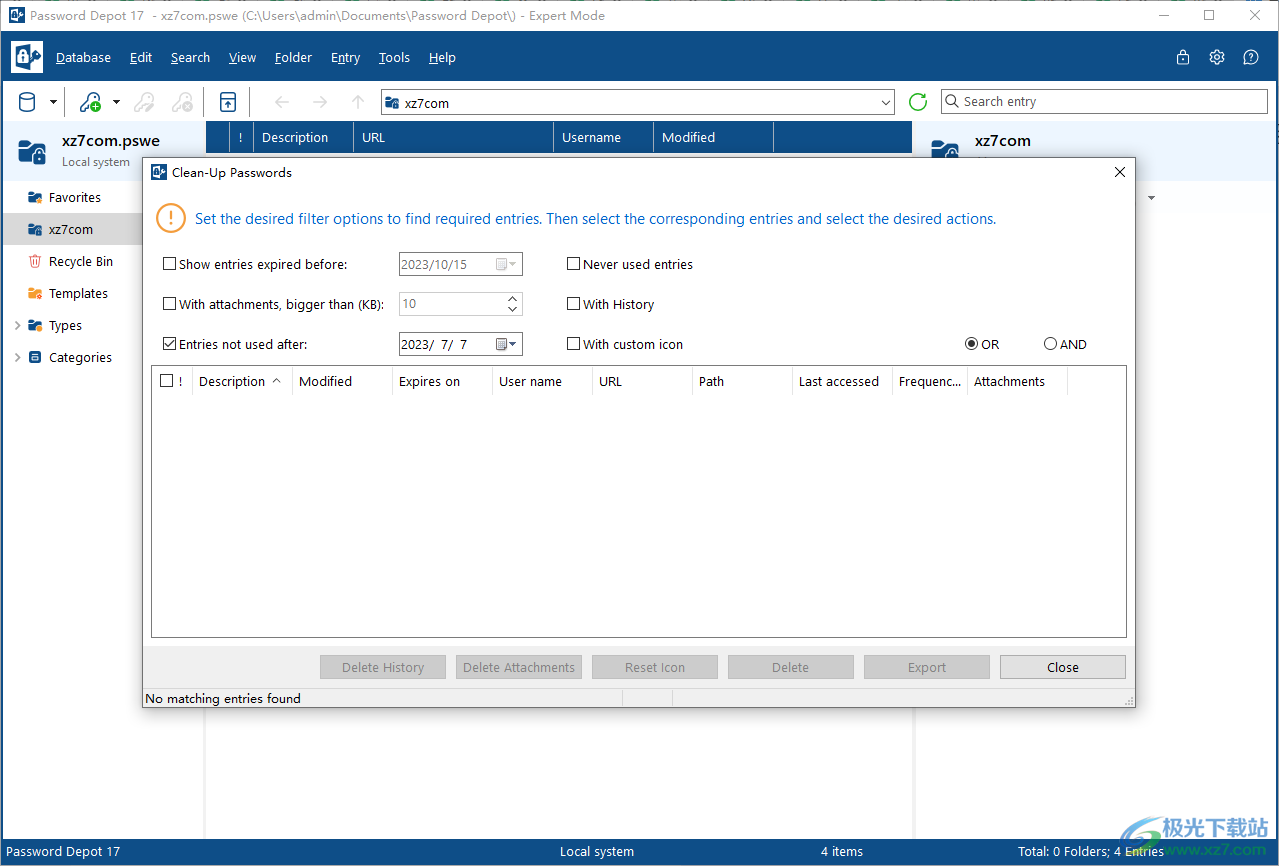Click the lock icon in the header

(x=1183, y=57)
